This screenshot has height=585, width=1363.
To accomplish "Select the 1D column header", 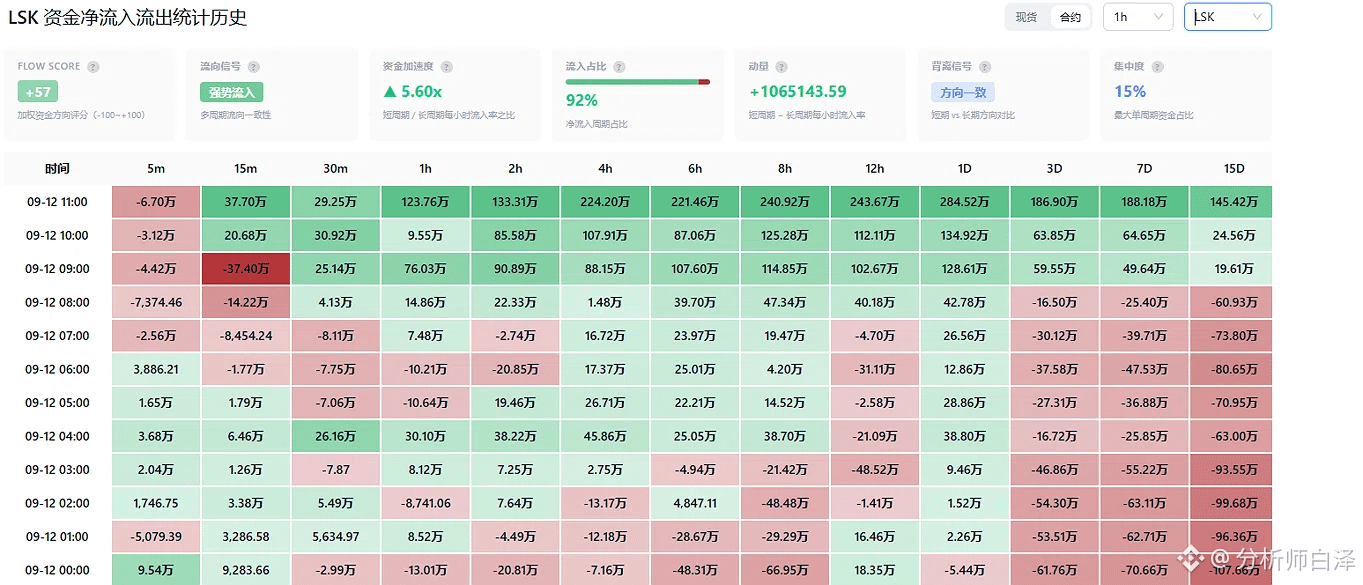I will 965,169.
